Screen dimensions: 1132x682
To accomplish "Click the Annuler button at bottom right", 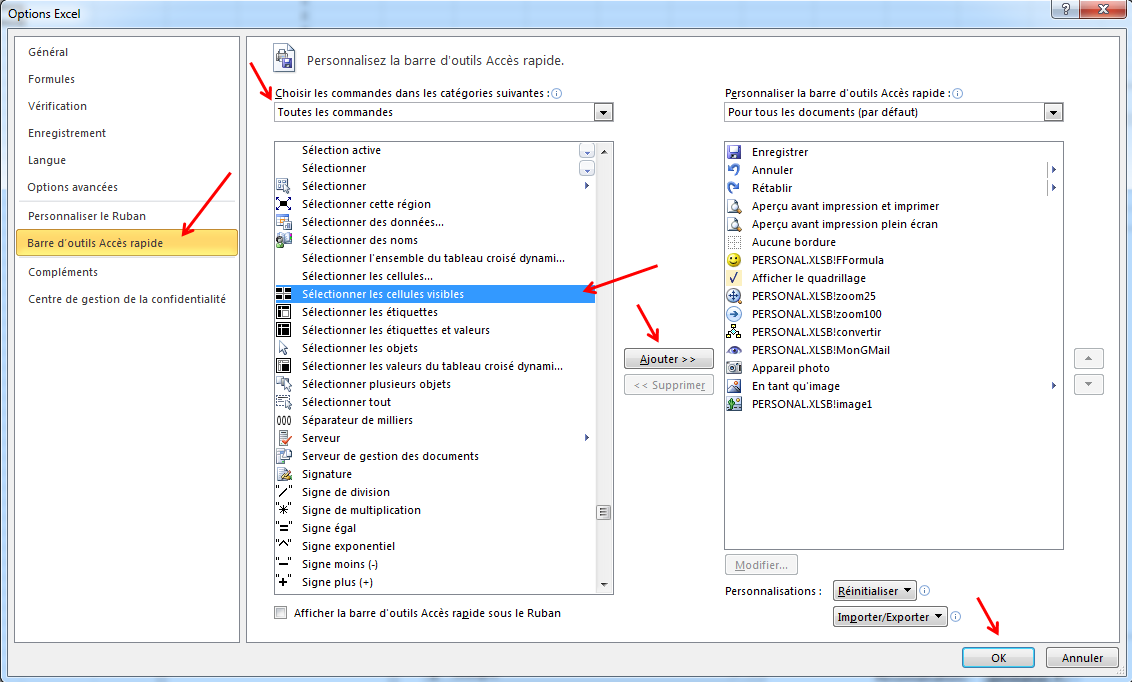I will click(1082, 657).
